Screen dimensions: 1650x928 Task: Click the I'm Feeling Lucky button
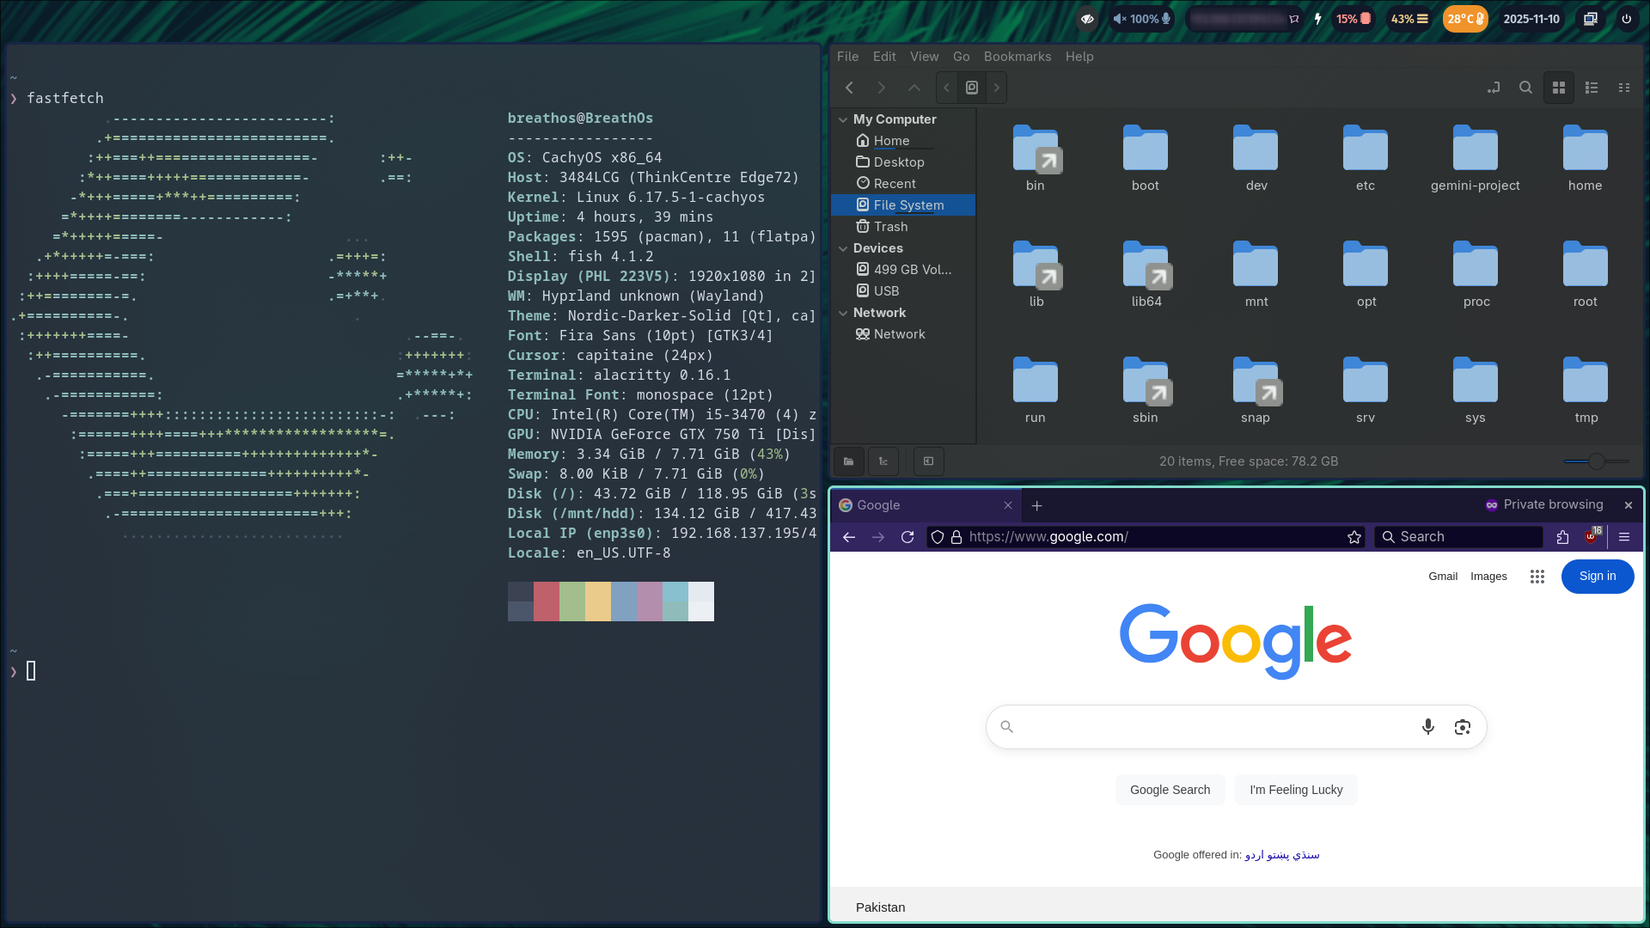(1295, 790)
